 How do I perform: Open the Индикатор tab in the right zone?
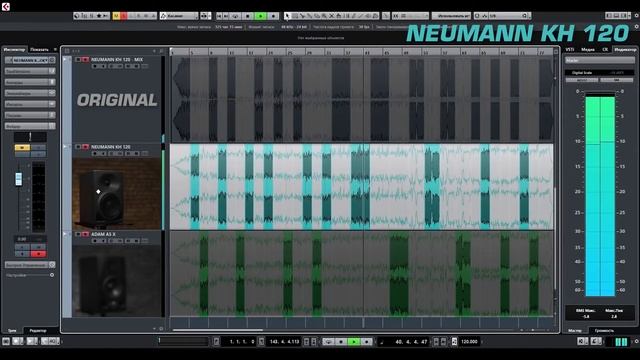(x=625, y=49)
